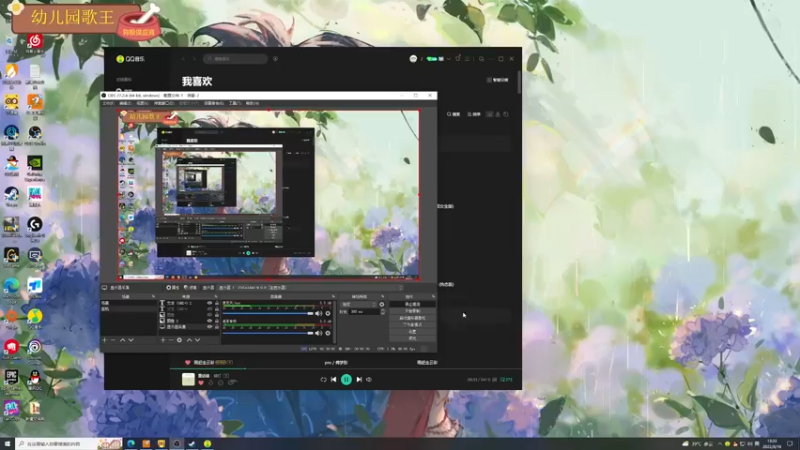Seek on the QQ Music progress bar

coord(346,368)
